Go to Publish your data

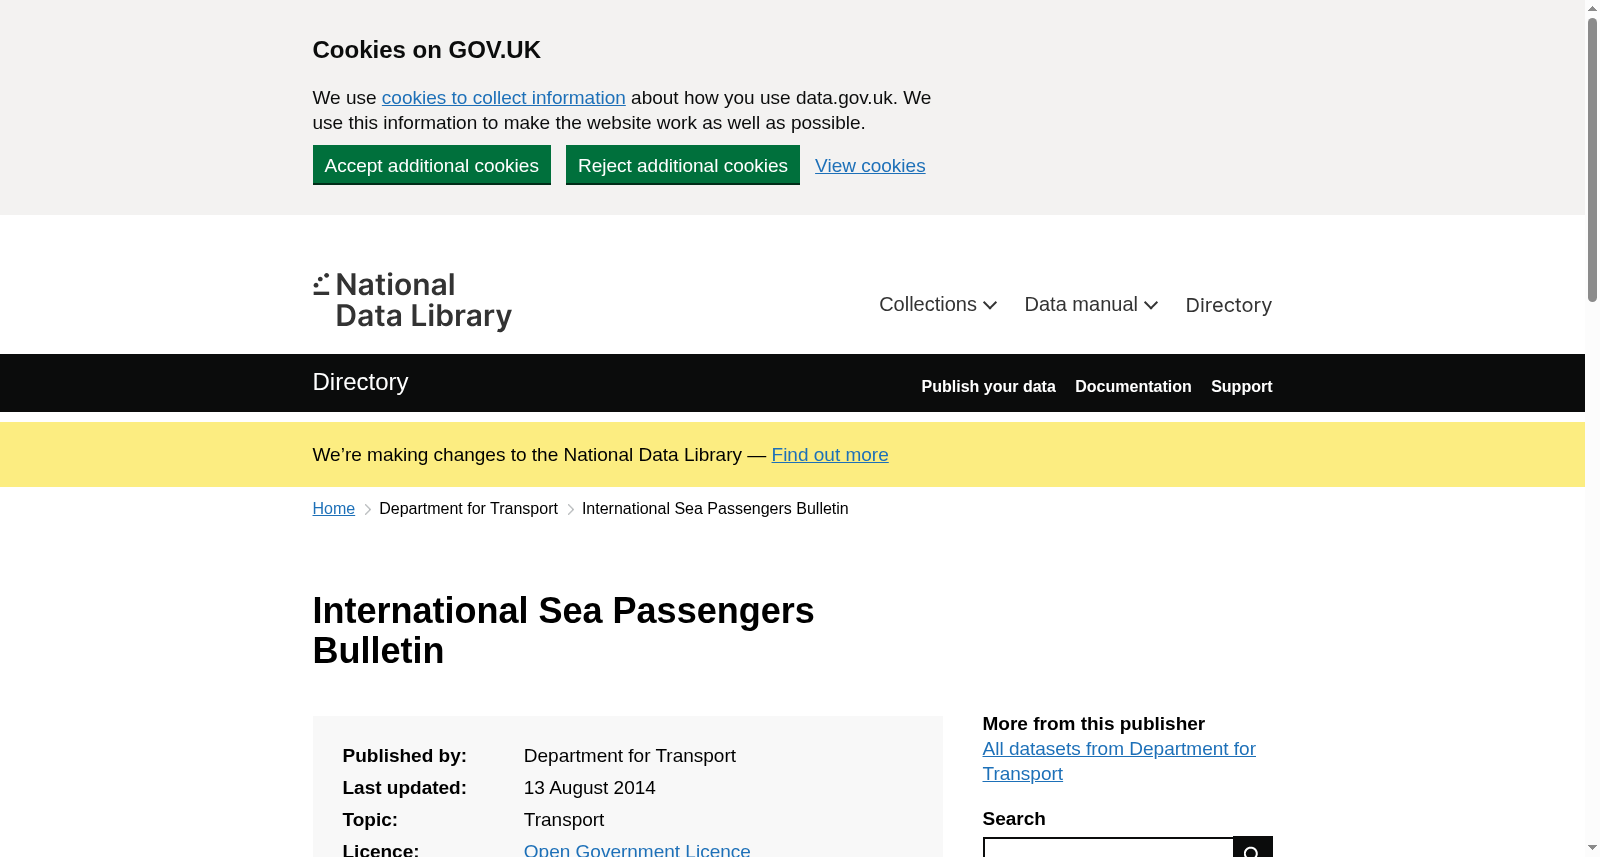click(x=988, y=386)
